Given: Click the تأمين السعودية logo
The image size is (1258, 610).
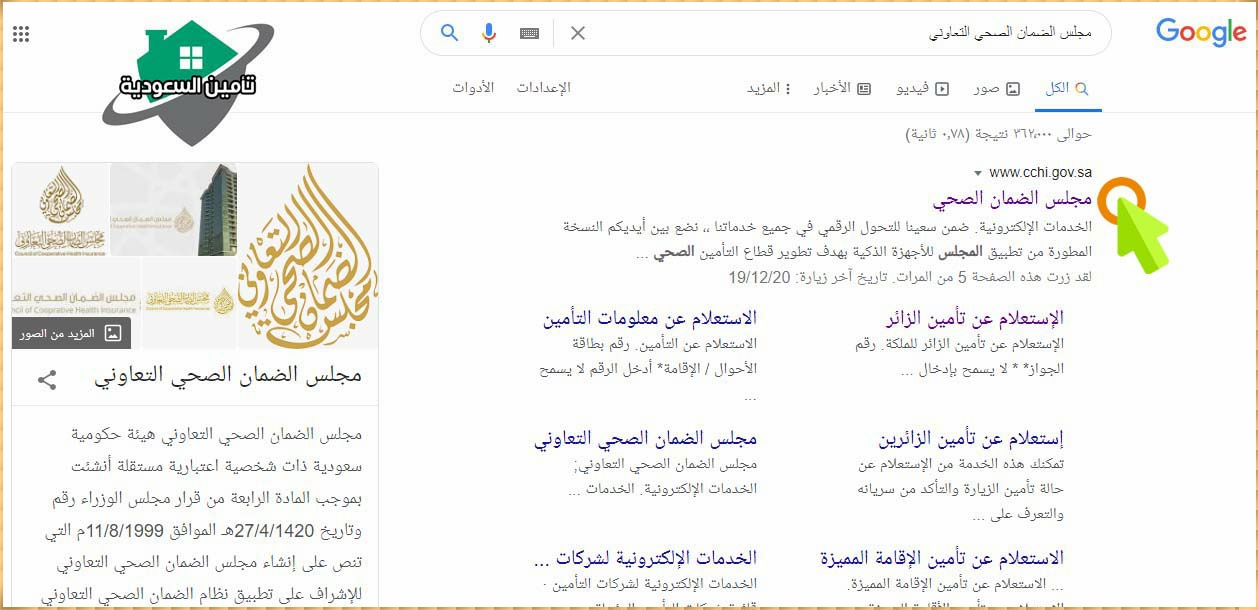Looking at the screenshot, I should [187, 84].
